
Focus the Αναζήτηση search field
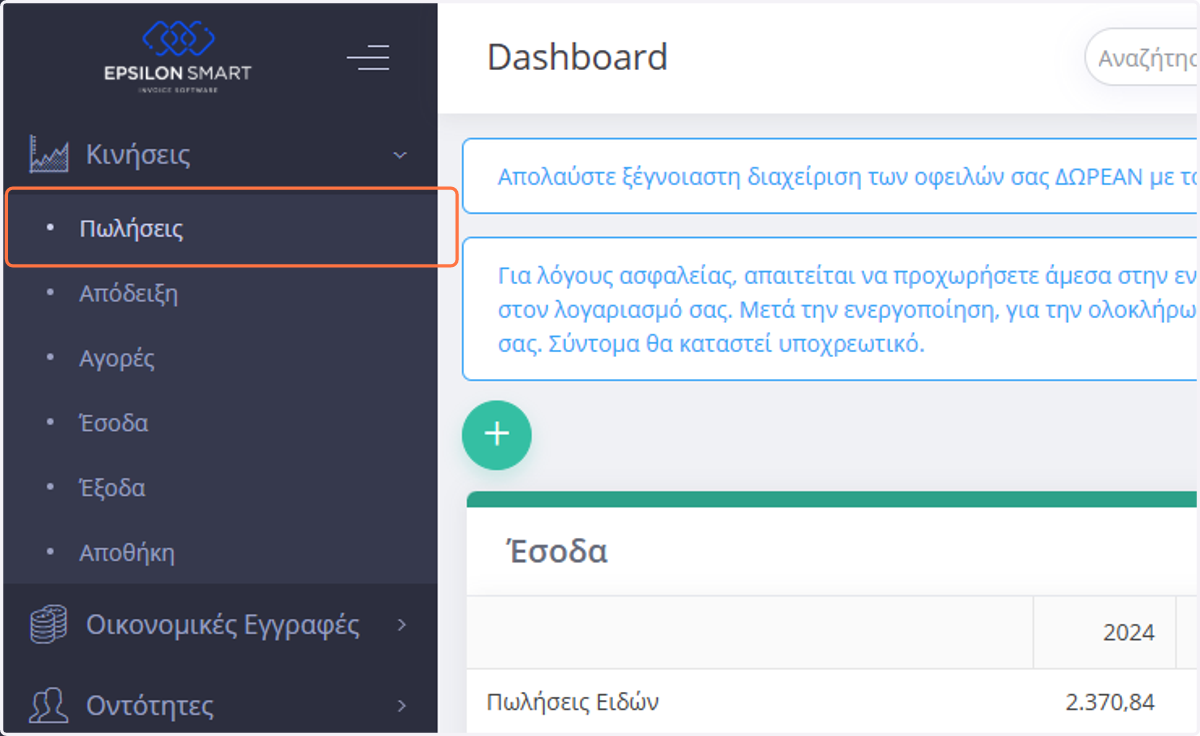[x=1142, y=58]
